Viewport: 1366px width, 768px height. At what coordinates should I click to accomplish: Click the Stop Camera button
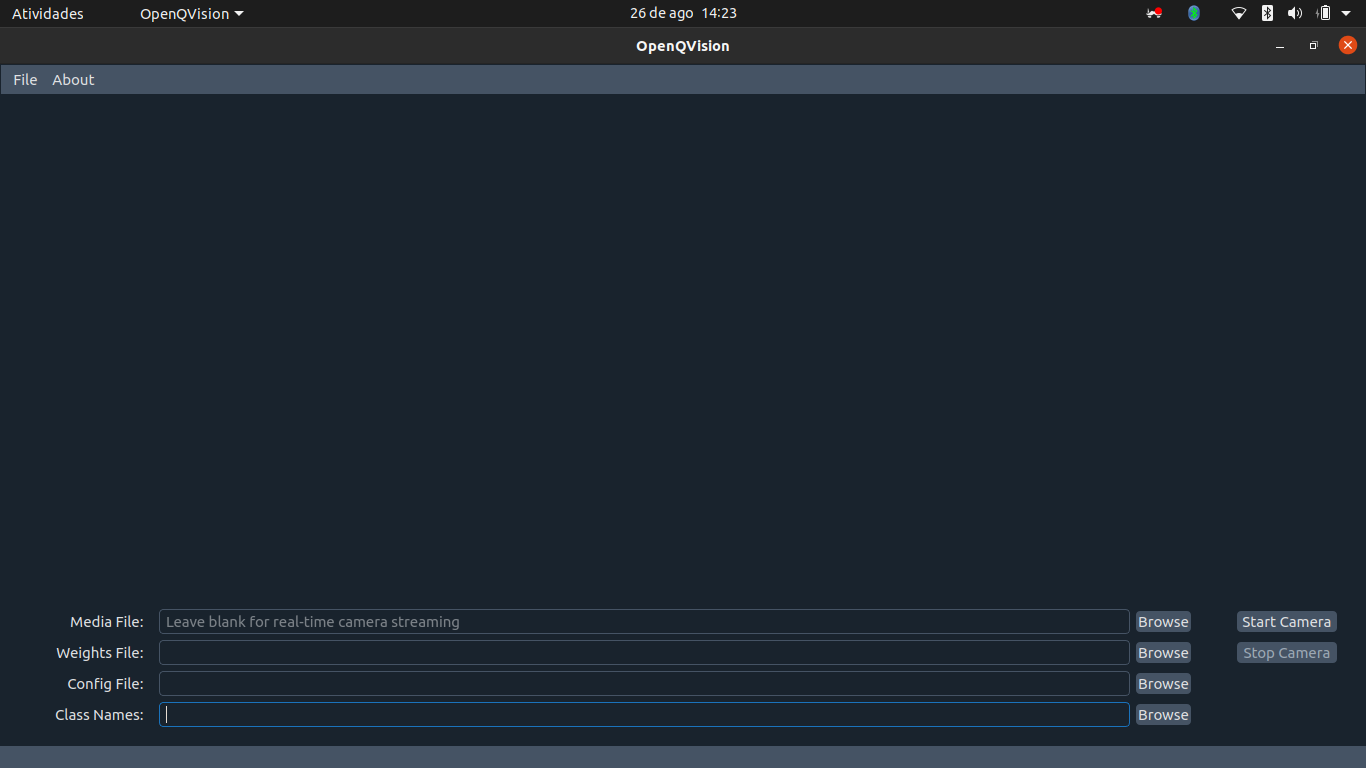point(1286,653)
